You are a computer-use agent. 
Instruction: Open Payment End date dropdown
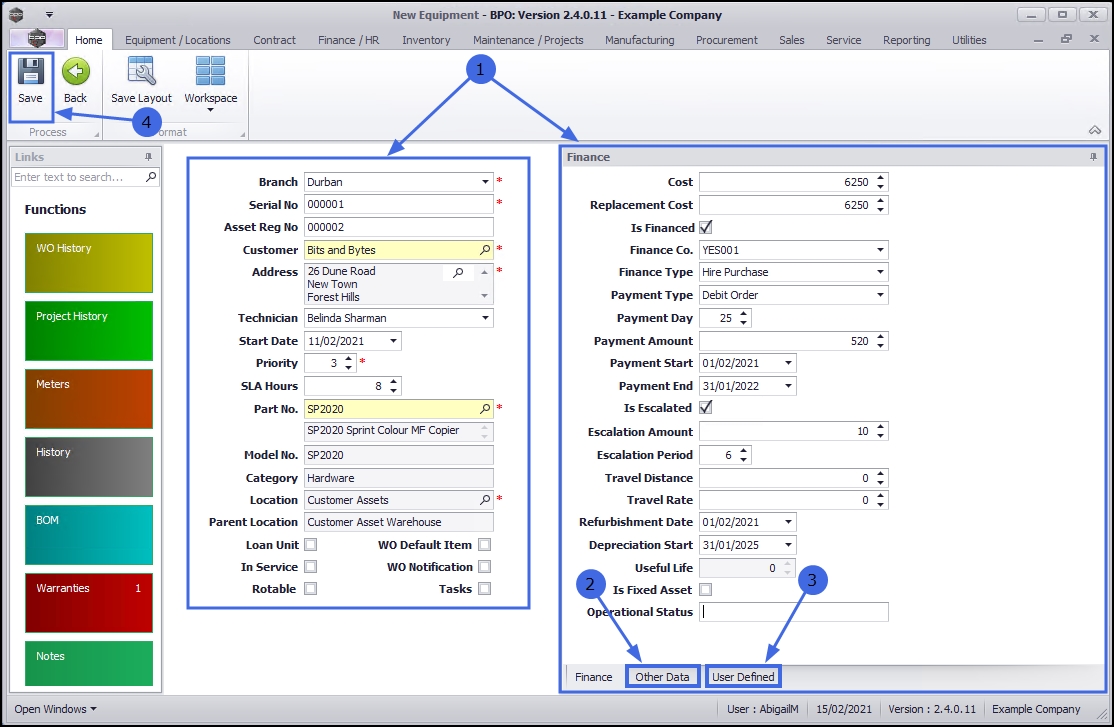tap(788, 386)
